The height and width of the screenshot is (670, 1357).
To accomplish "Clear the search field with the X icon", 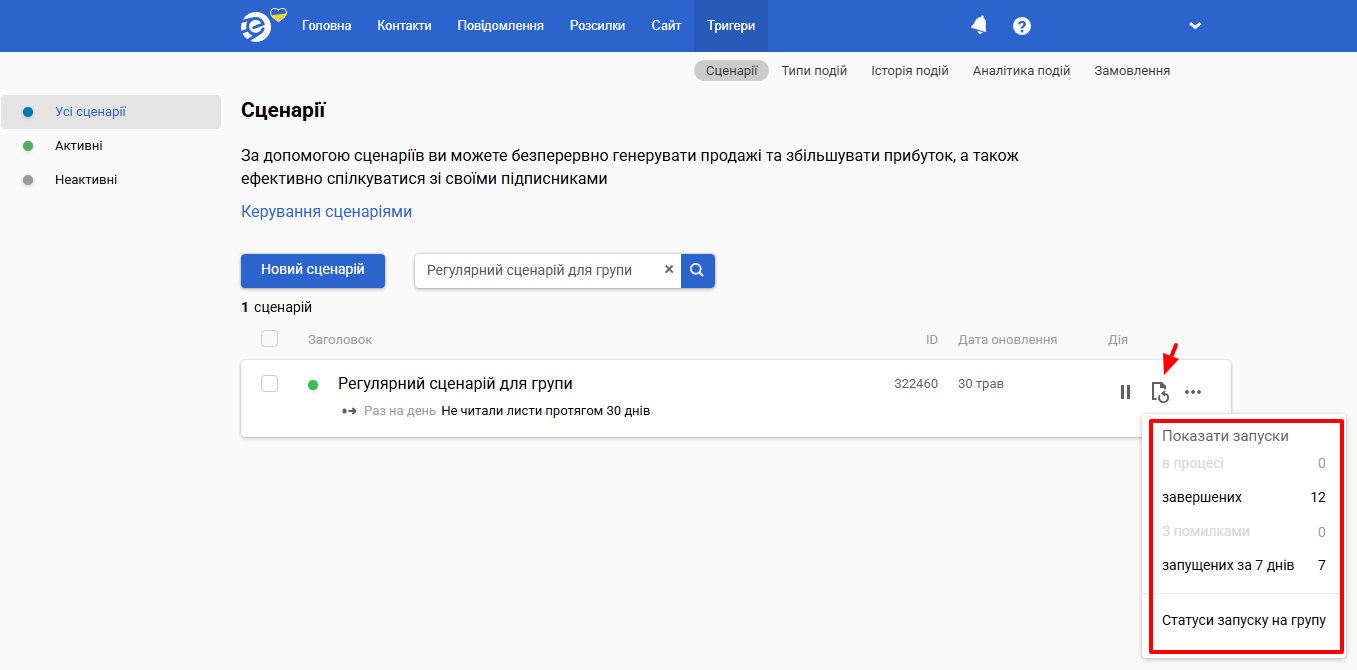I will (x=669, y=270).
